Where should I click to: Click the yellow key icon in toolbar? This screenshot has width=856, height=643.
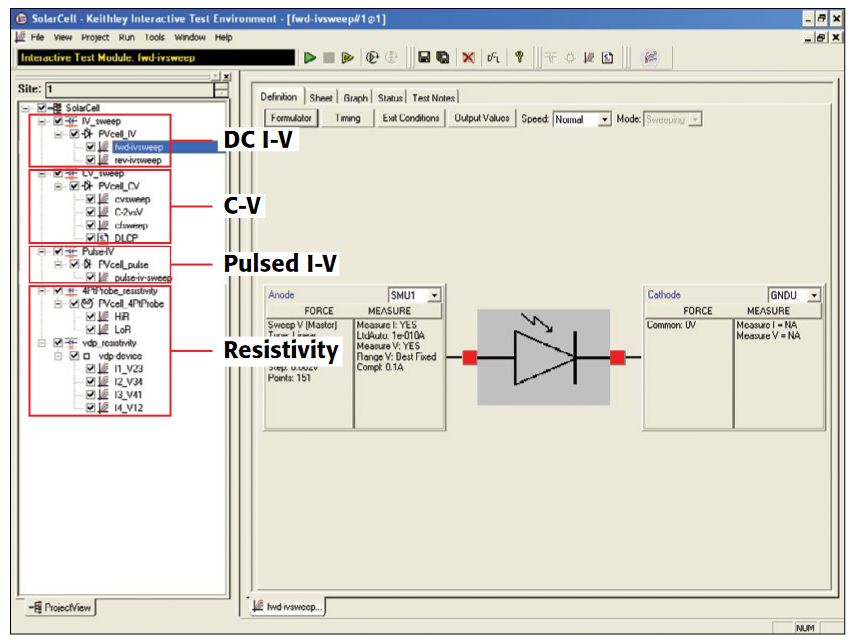(519, 58)
